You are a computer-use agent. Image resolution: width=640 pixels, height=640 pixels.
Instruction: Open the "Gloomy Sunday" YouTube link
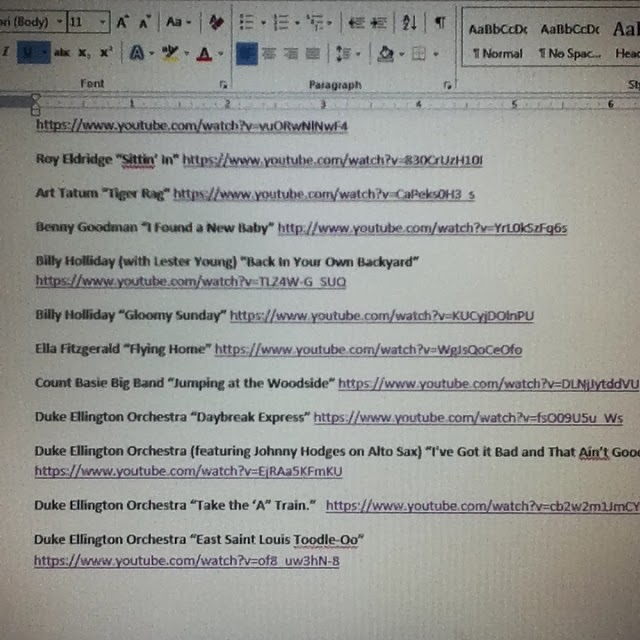tap(382, 316)
